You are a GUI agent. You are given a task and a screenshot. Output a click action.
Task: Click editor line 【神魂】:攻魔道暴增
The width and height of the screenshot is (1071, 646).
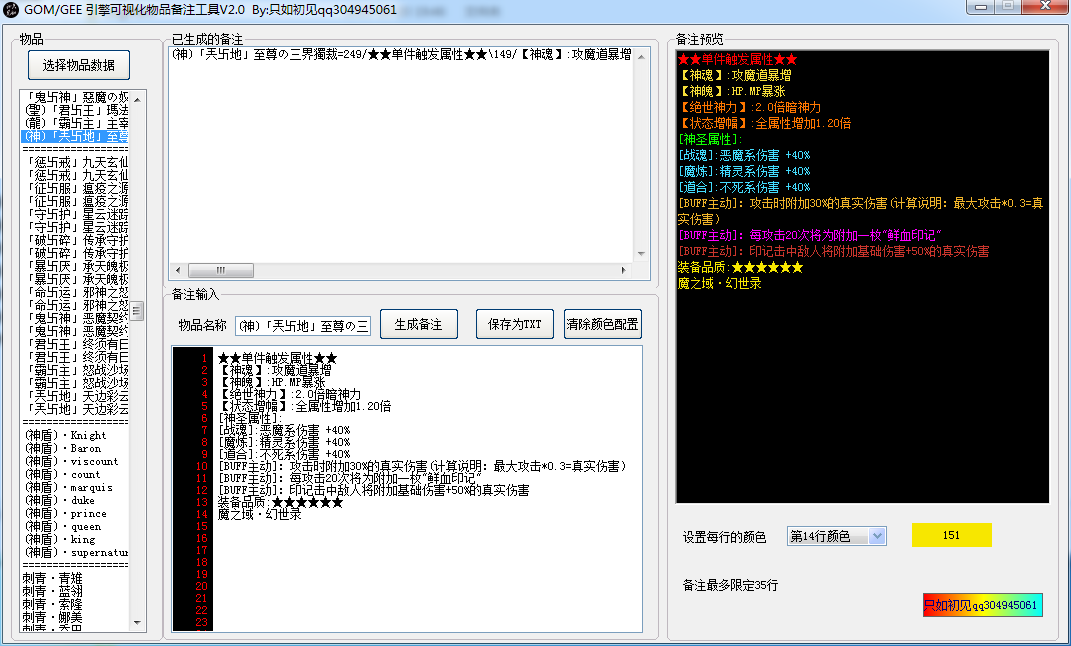[x=275, y=370]
